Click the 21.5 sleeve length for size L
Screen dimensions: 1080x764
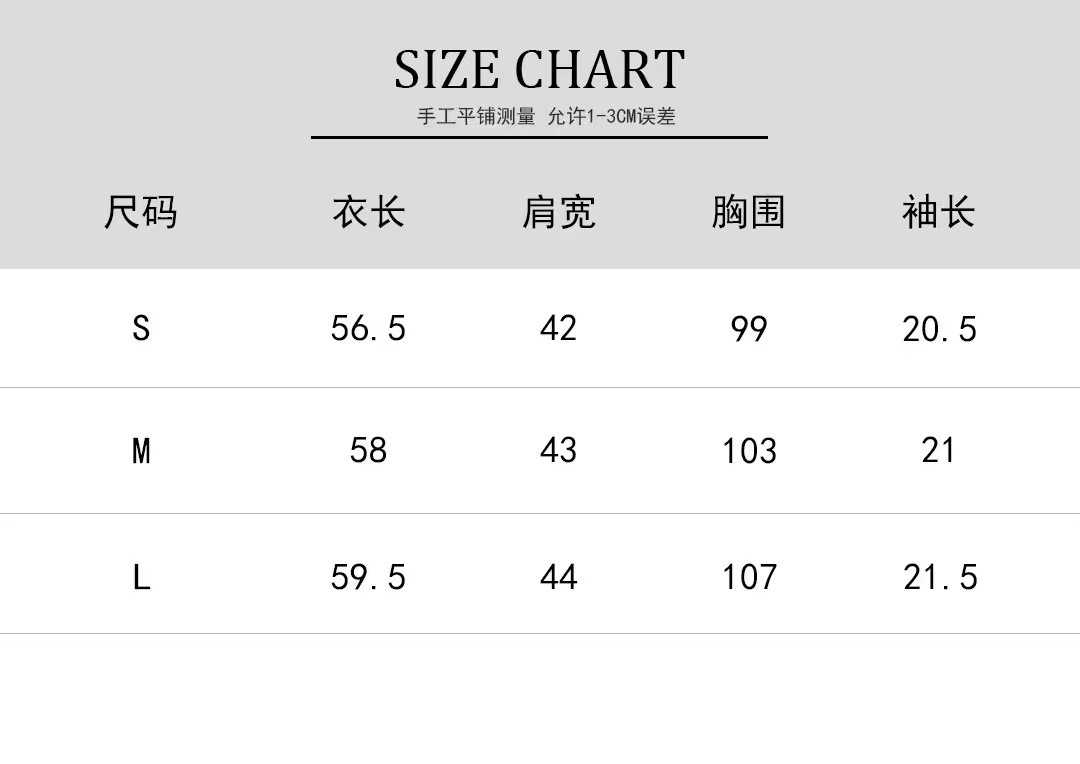tap(940, 577)
